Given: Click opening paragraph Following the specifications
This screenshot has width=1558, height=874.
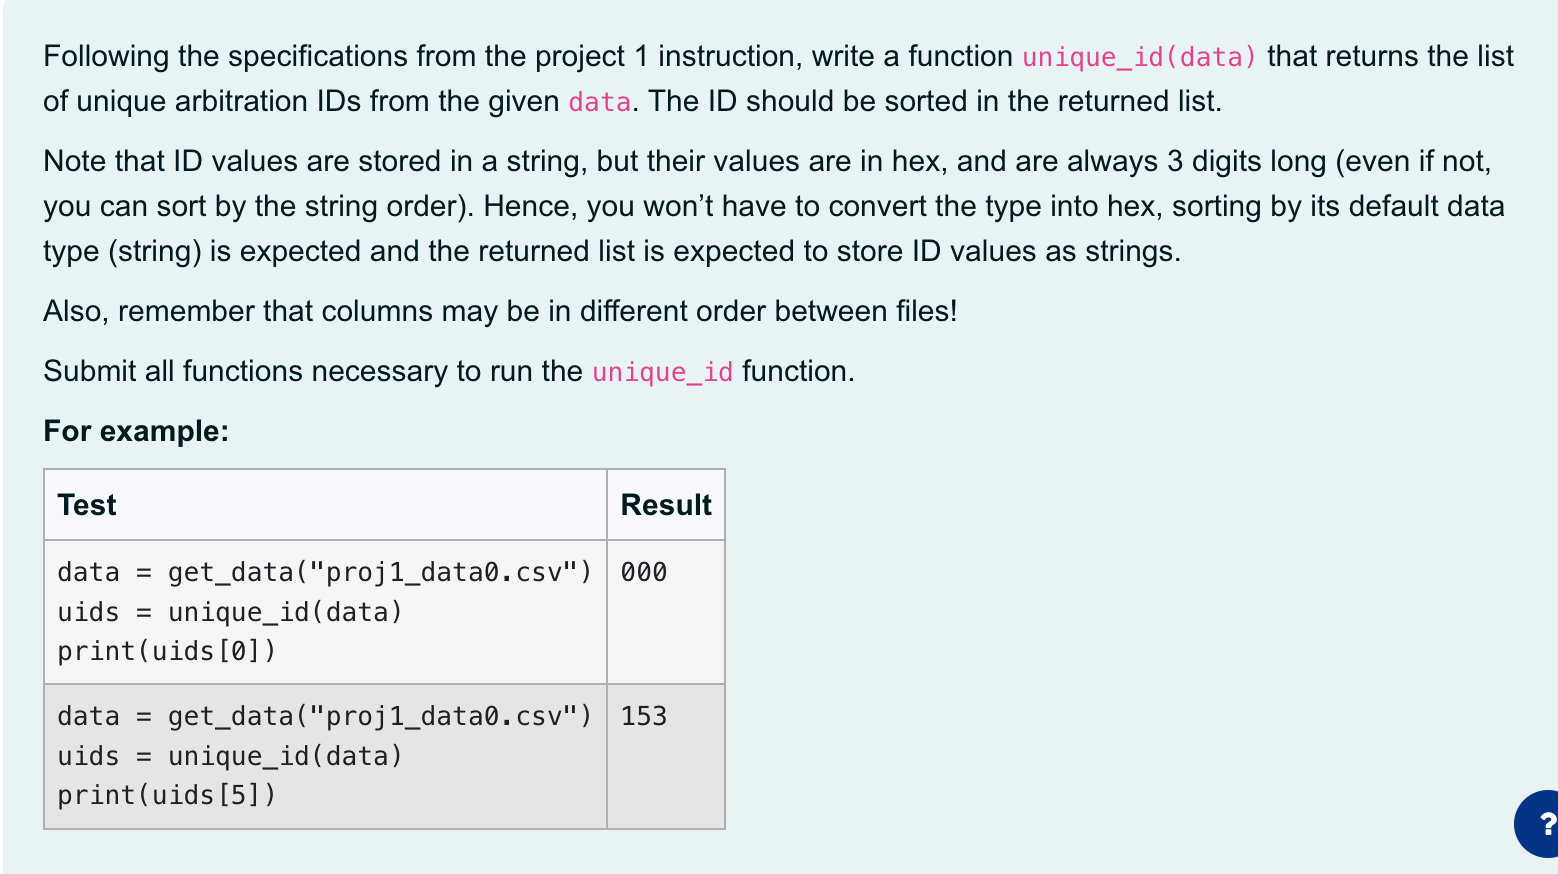Looking at the screenshot, I should point(778,78).
